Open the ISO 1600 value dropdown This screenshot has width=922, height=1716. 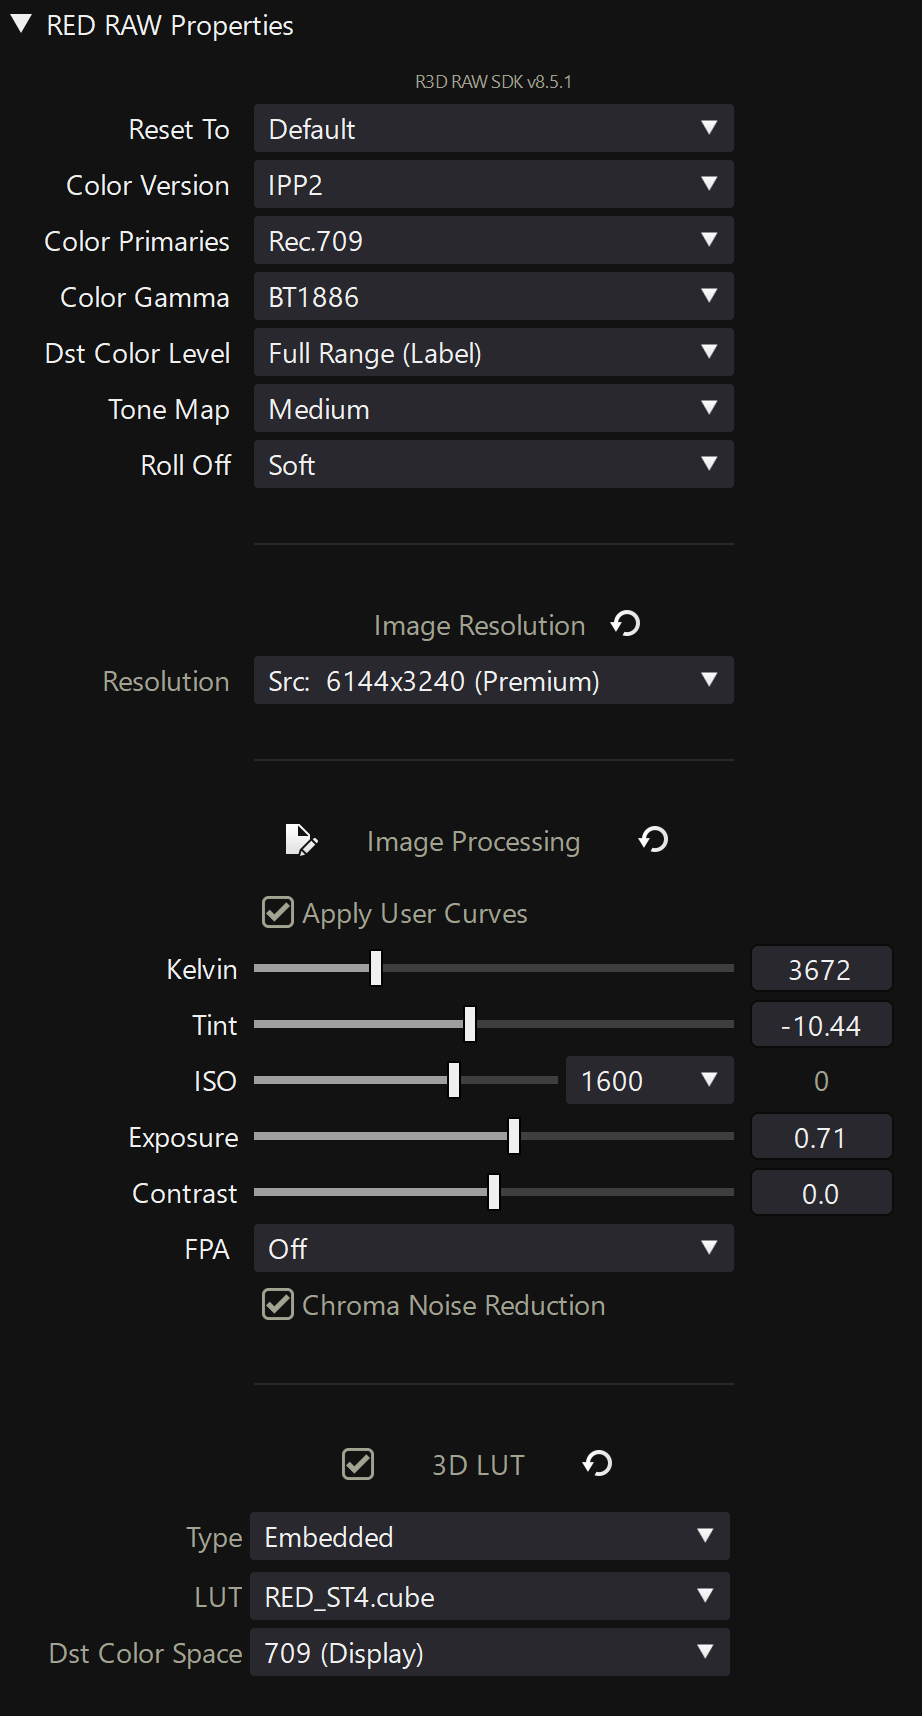[650, 1080]
